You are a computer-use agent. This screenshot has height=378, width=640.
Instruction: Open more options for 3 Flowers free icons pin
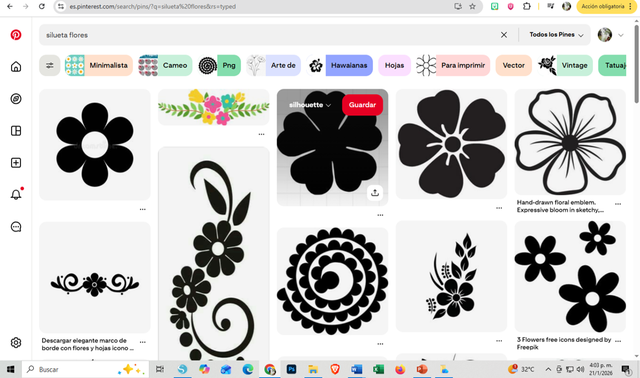point(618,341)
